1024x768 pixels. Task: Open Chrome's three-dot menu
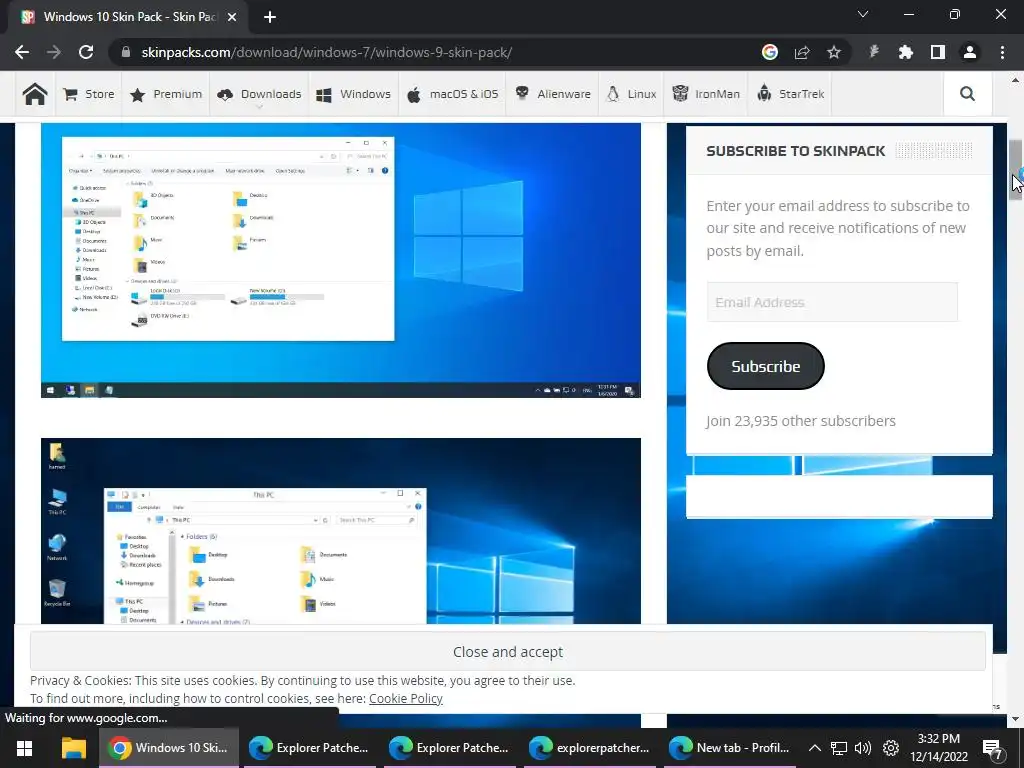1002,52
